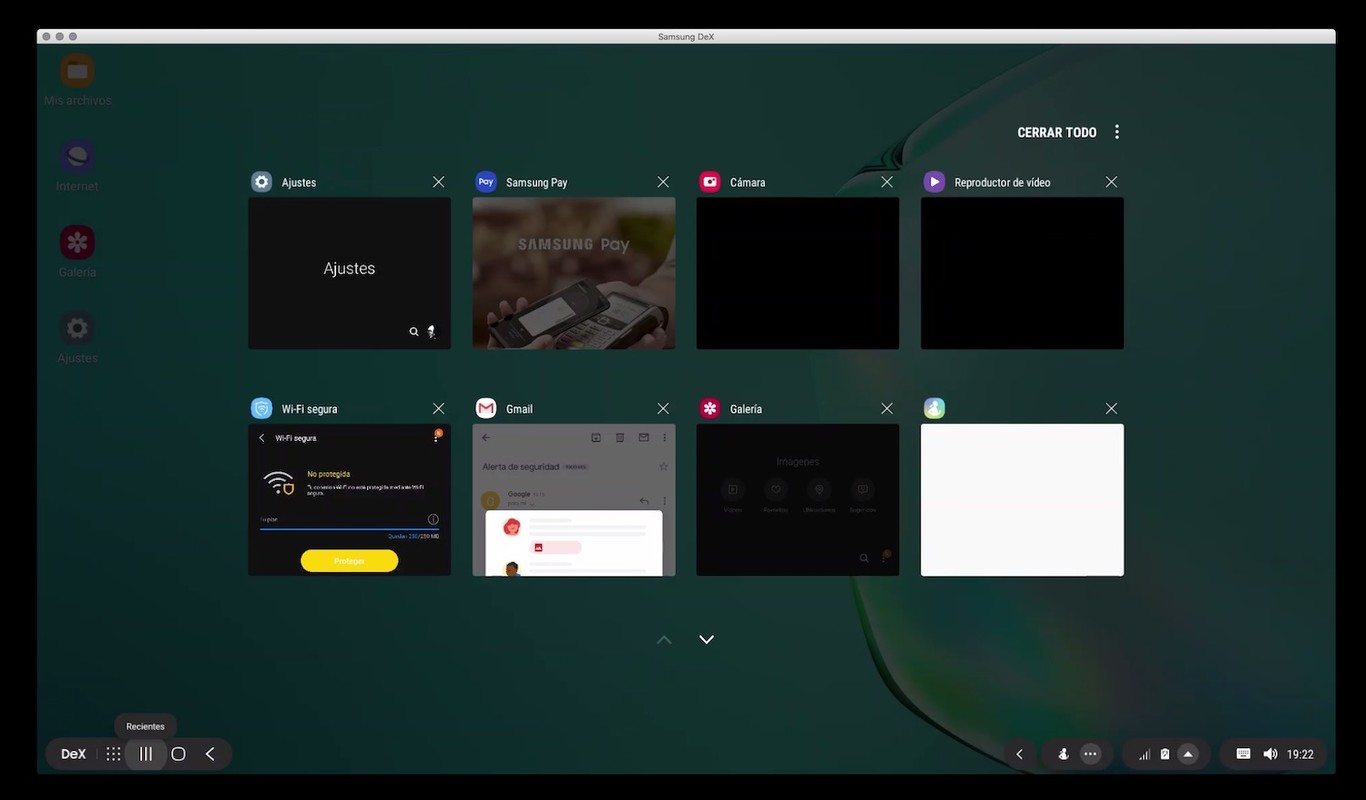Open the apps grid from the DeX taskbar
Image resolution: width=1366 pixels, height=800 pixels.
113,753
